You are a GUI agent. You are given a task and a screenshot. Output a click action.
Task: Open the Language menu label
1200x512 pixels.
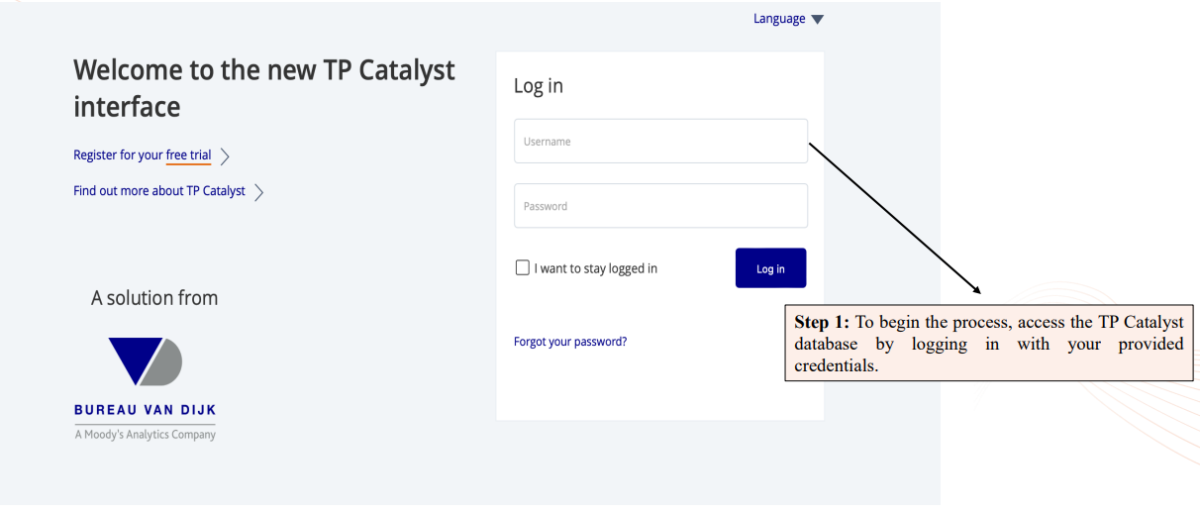pyautogui.click(x=779, y=19)
